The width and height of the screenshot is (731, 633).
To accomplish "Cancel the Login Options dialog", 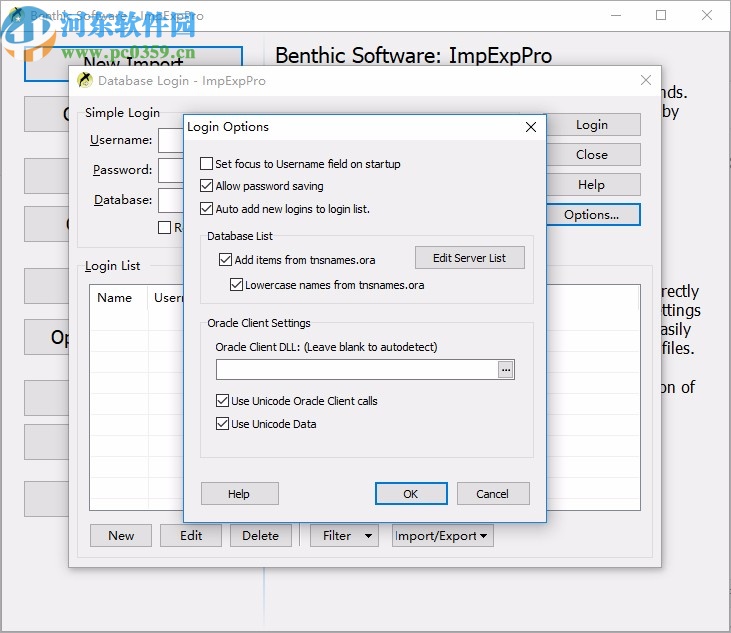I will (493, 494).
